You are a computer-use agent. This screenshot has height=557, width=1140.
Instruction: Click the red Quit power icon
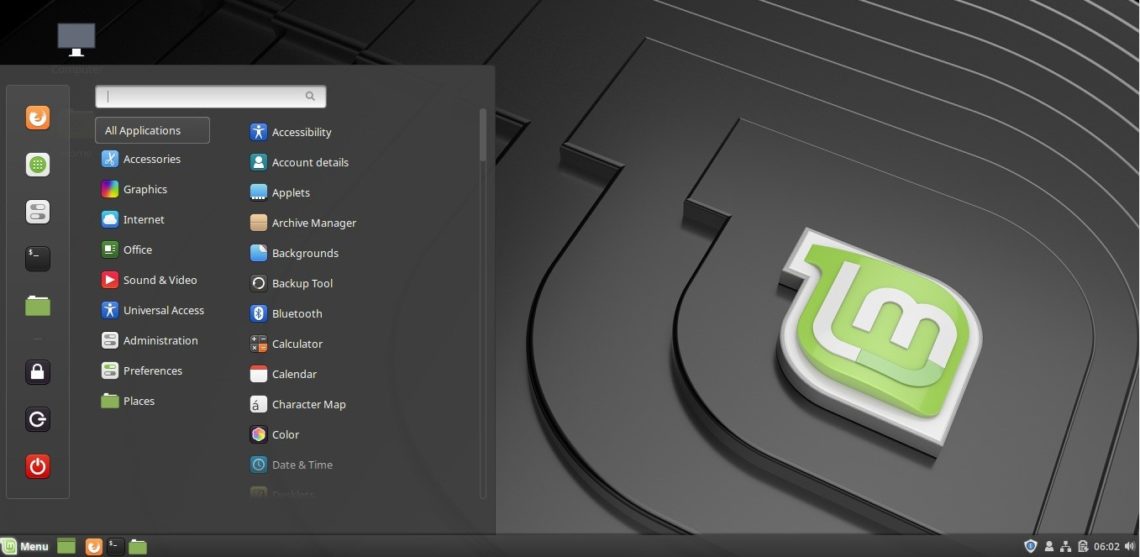click(38, 466)
